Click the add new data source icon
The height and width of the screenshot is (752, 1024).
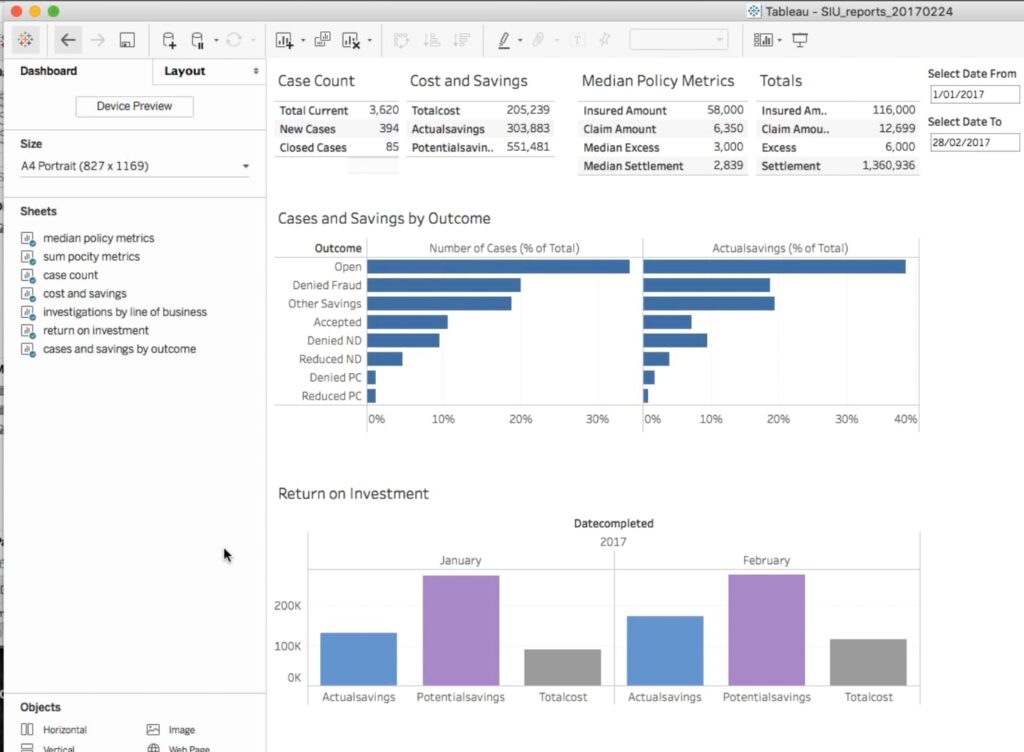(x=169, y=40)
